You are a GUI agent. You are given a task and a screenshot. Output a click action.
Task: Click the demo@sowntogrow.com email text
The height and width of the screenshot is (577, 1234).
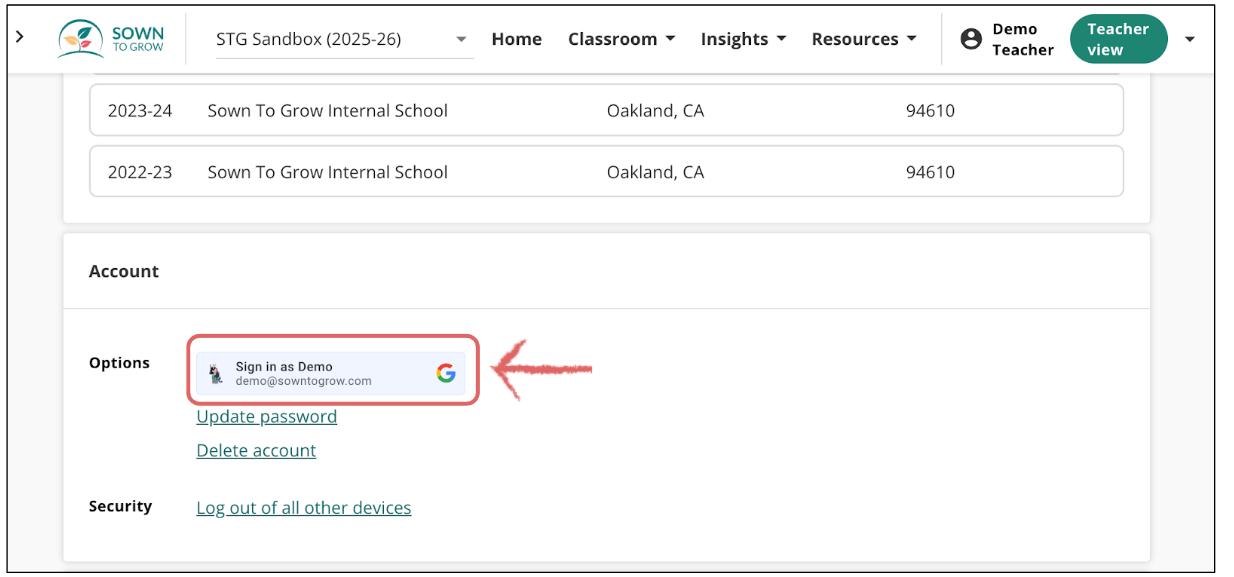point(303,380)
